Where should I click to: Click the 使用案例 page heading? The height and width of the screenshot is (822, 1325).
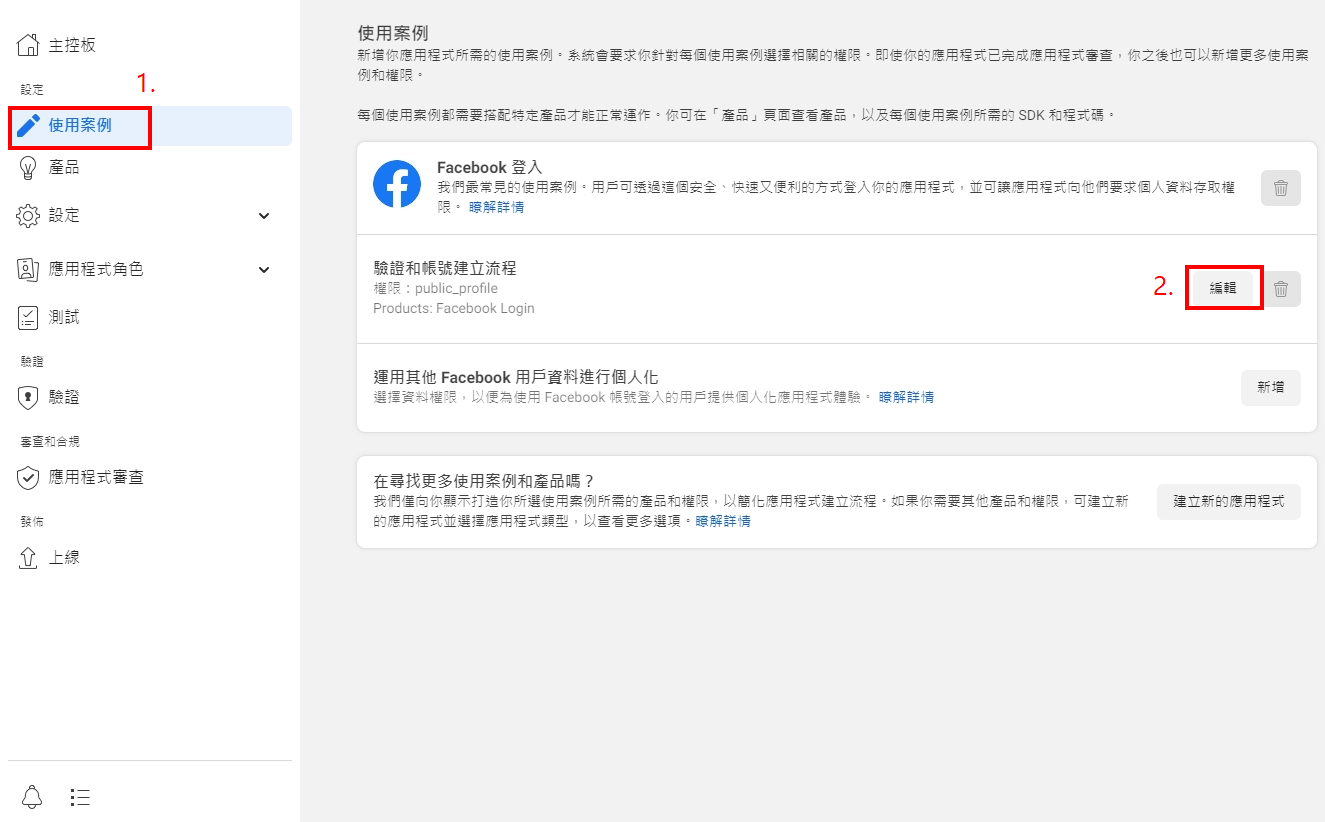click(x=393, y=33)
